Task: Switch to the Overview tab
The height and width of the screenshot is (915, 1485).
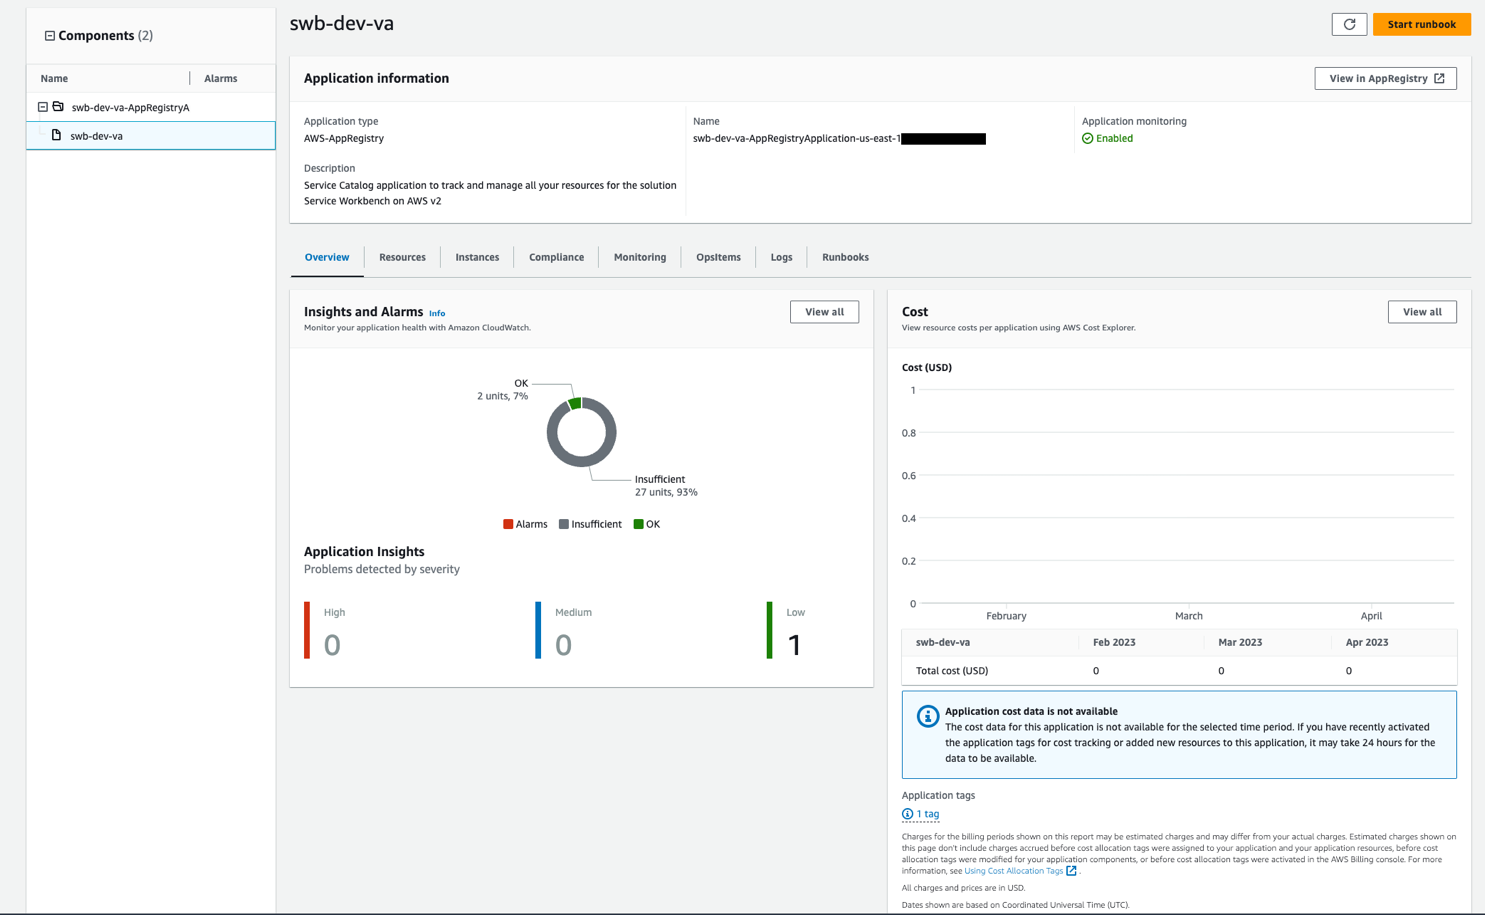Action: 327,257
